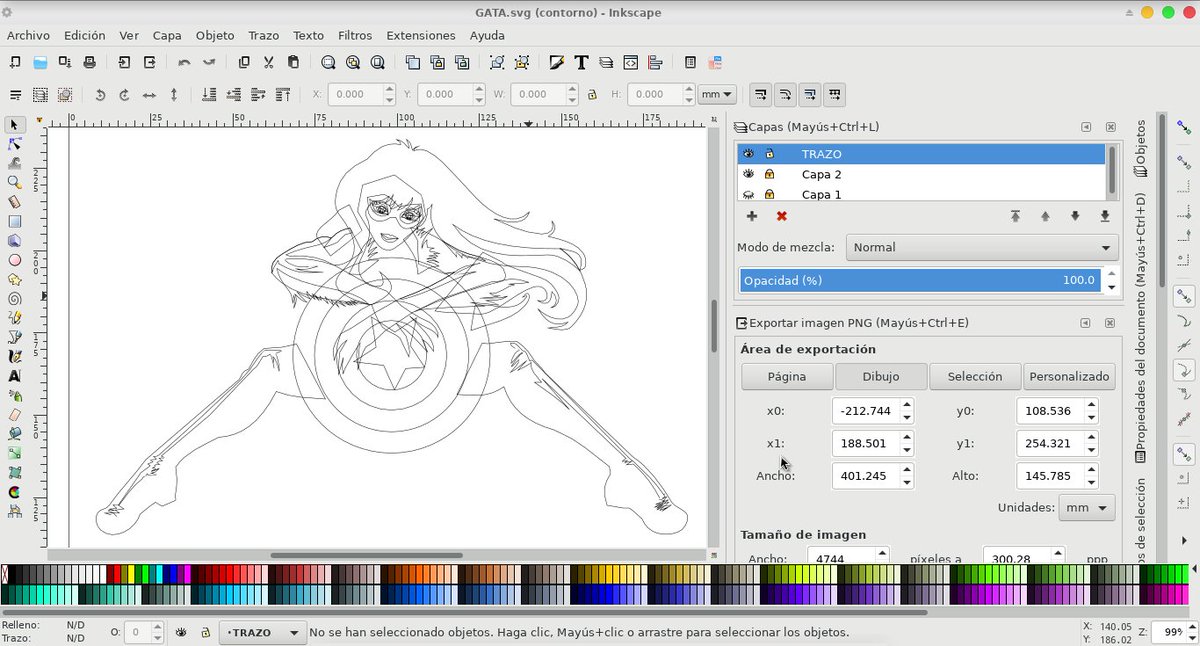The image size is (1200, 646).
Task: Select the Paint Bucket tool
Action: [x=15, y=434]
